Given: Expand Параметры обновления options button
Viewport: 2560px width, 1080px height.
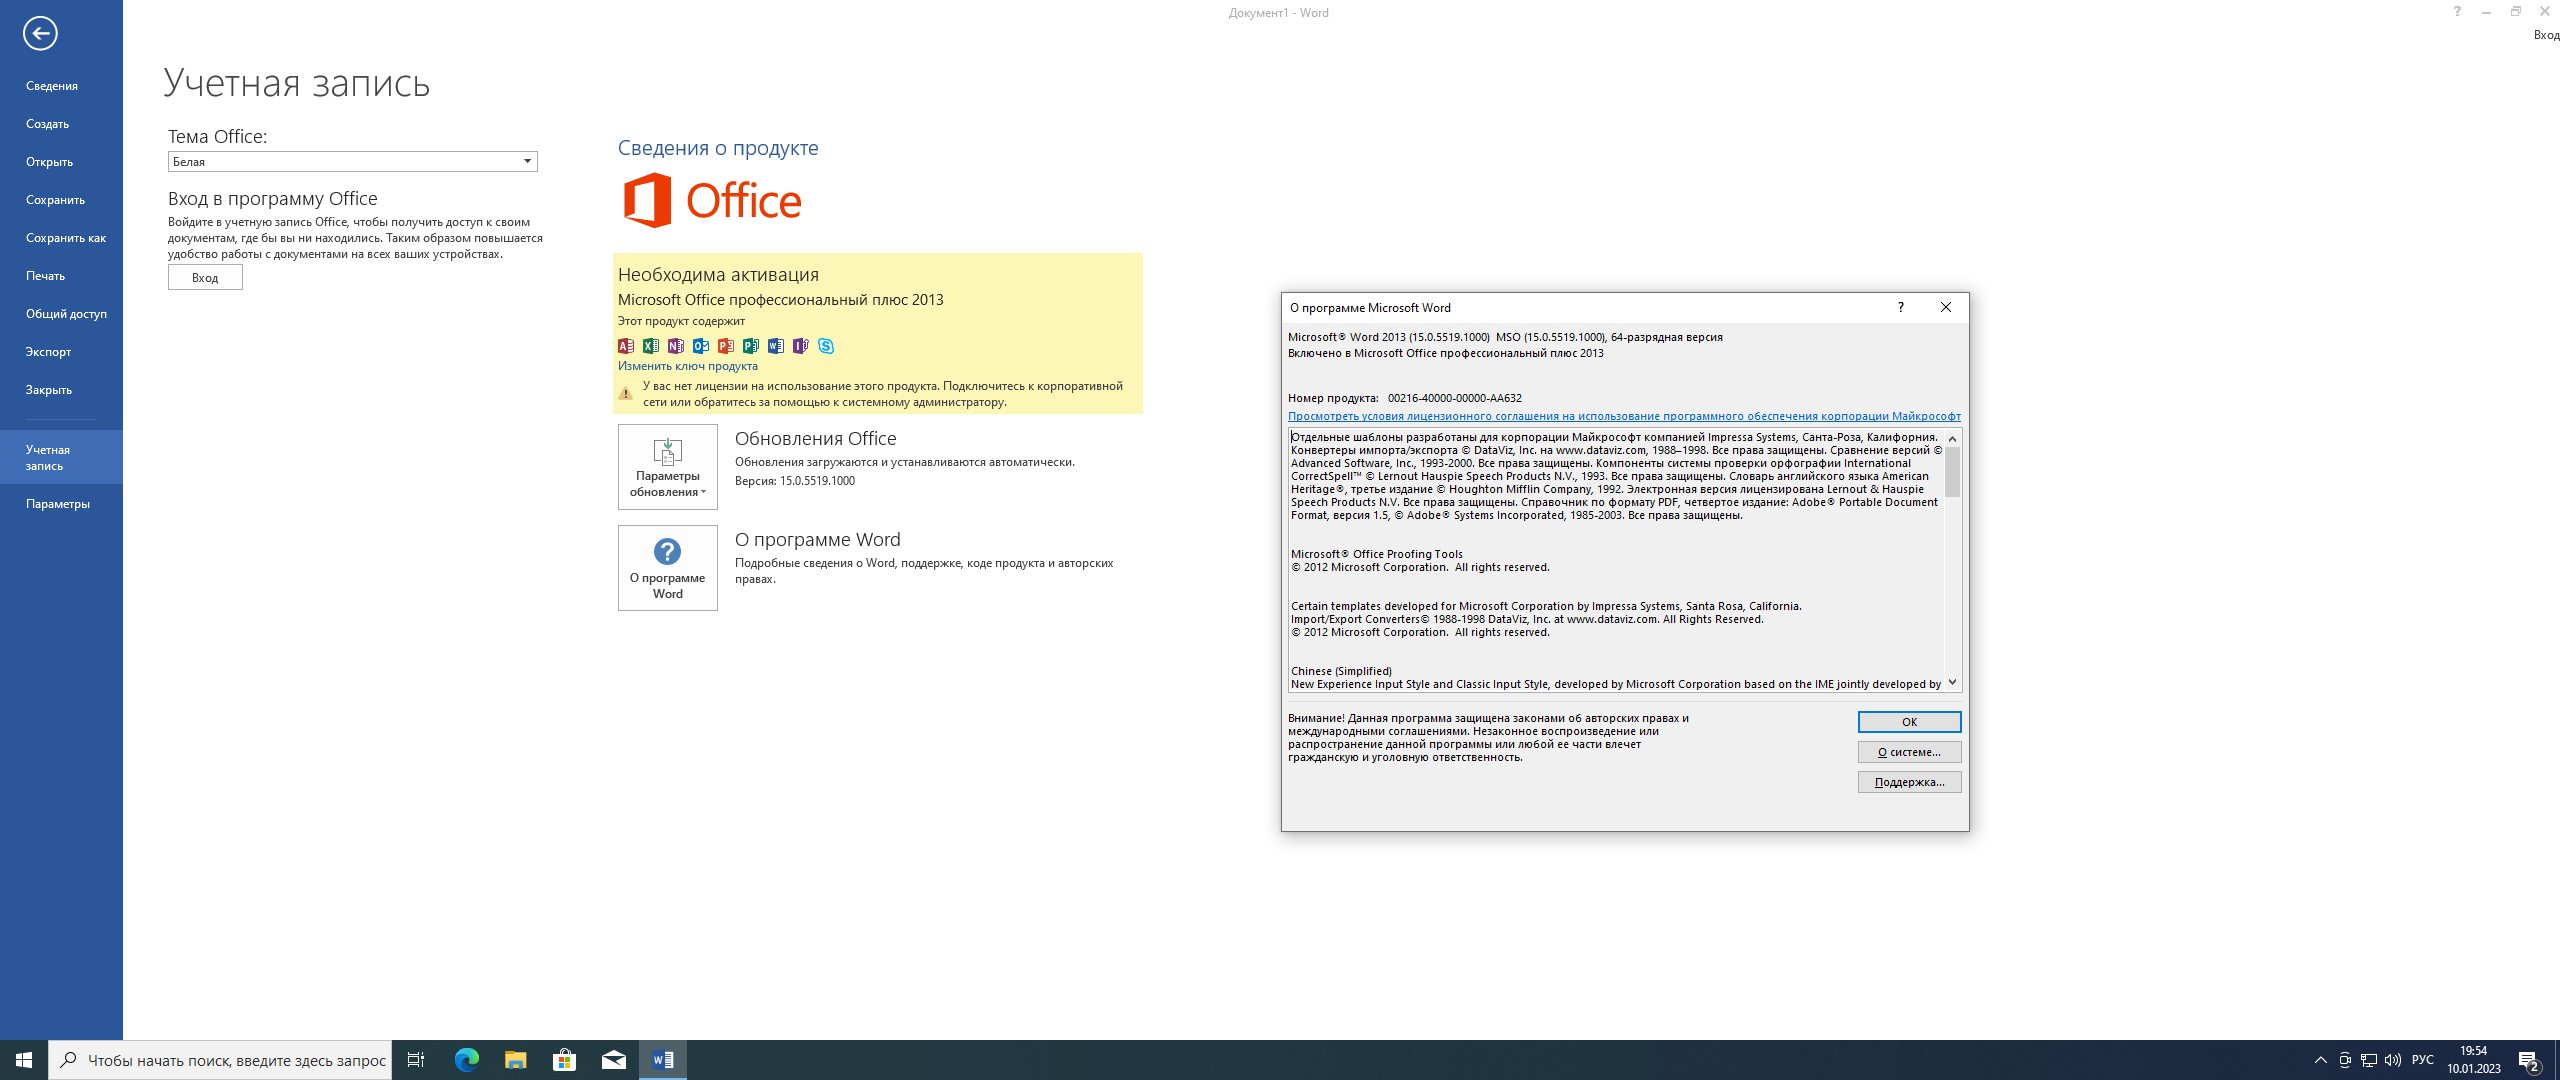Looking at the screenshot, I should pyautogui.click(x=667, y=467).
